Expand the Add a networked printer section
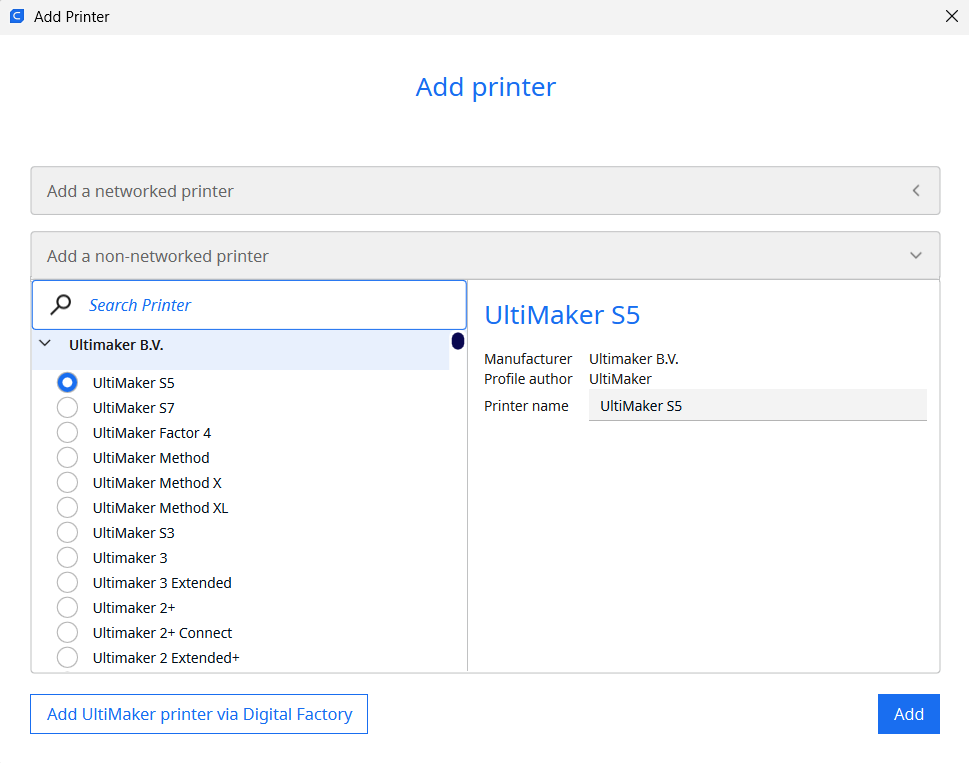This screenshot has width=969, height=763. (485, 191)
